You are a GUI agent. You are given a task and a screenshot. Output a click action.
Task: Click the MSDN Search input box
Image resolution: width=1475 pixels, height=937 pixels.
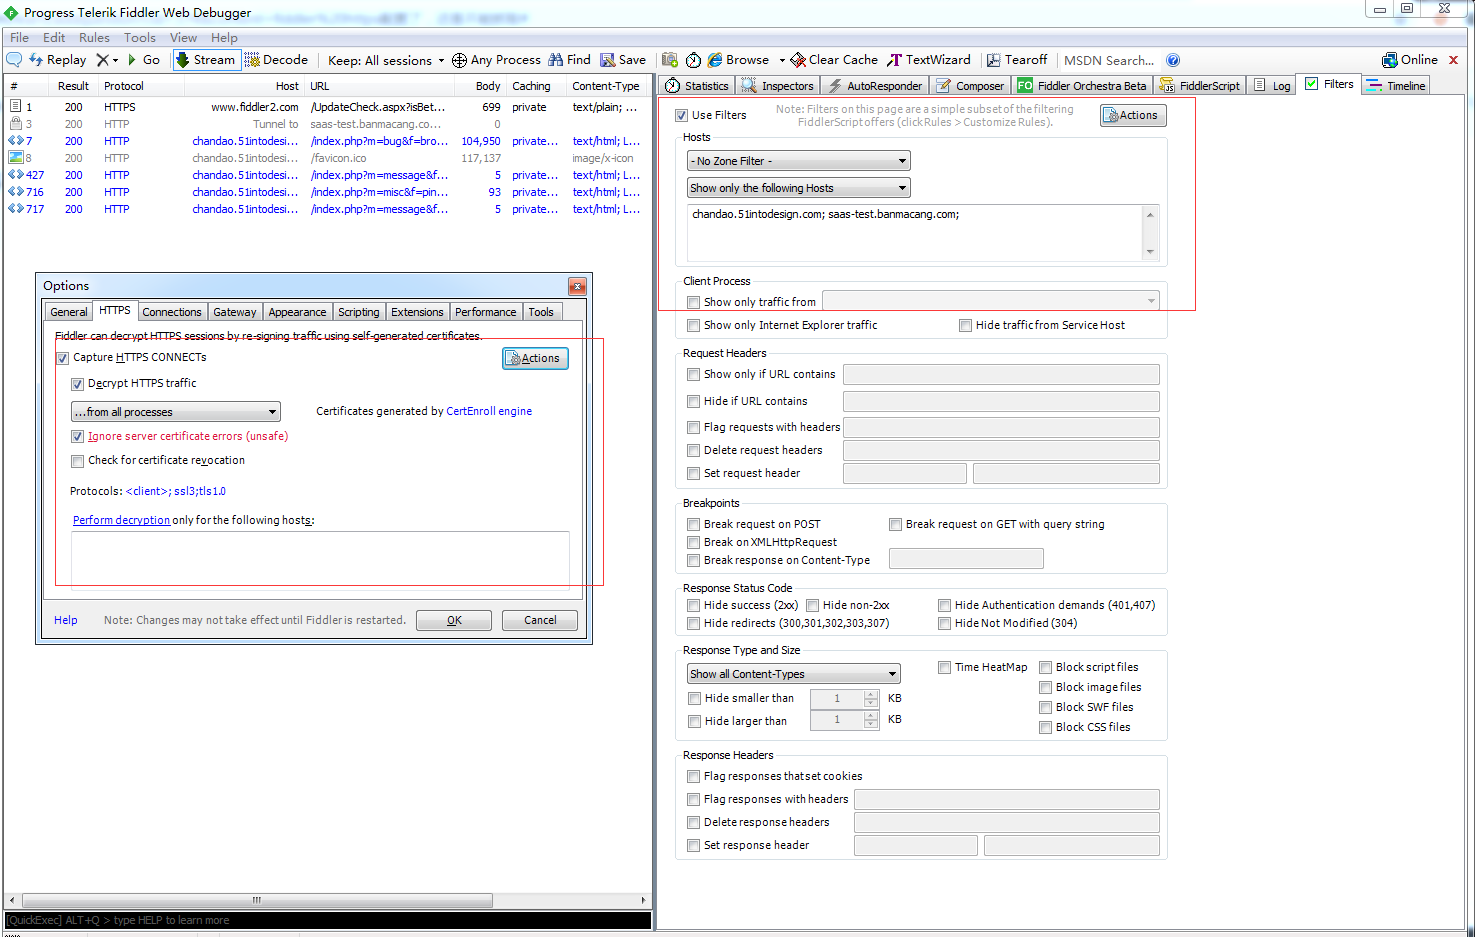(x=1109, y=60)
